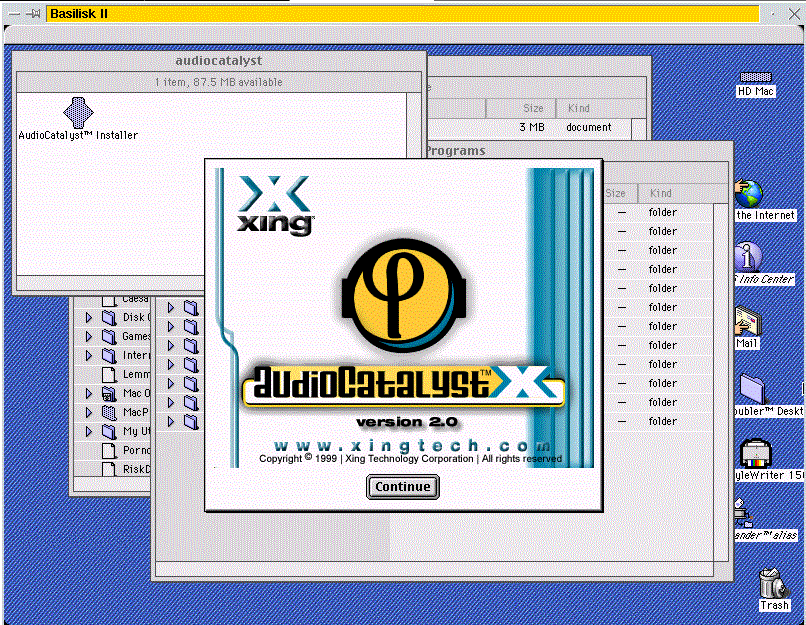Viewport: 806px width, 625px height.
Task: Expand the Games folder disclosure triangle
Action: pyautogui.click(x=88, y=337)
